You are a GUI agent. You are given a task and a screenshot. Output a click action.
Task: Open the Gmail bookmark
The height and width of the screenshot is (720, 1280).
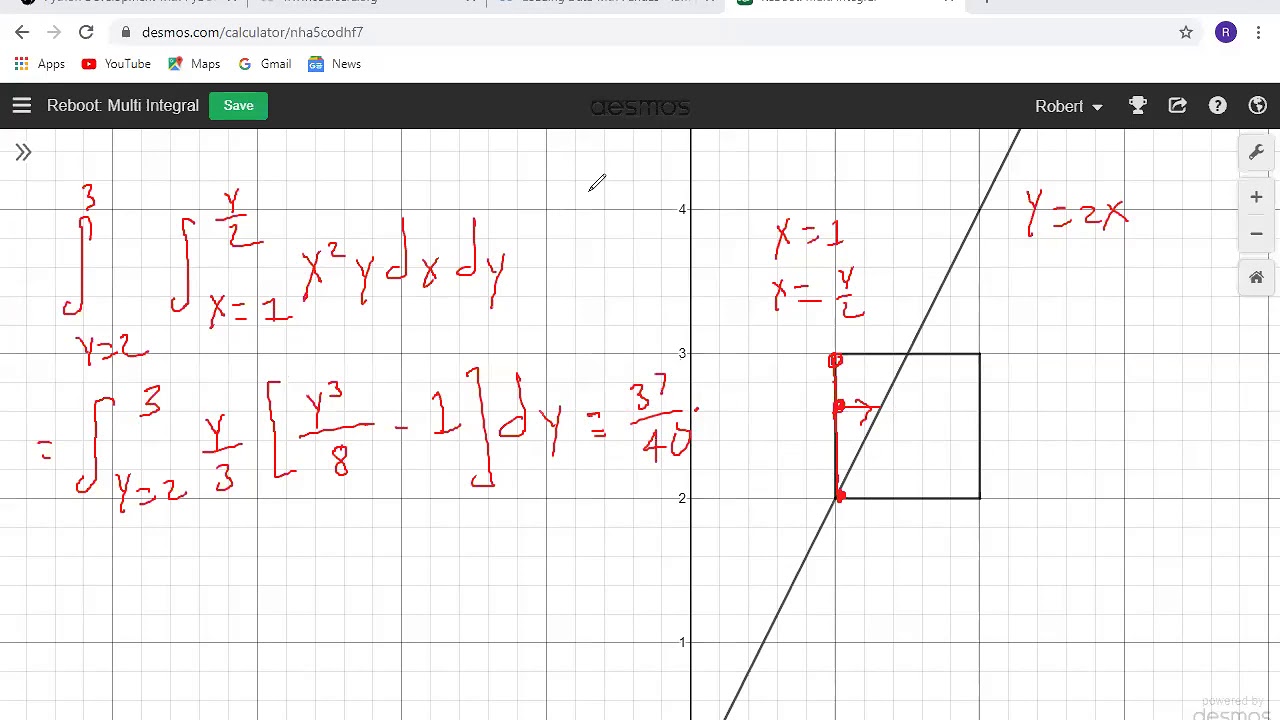pos(265,64)
